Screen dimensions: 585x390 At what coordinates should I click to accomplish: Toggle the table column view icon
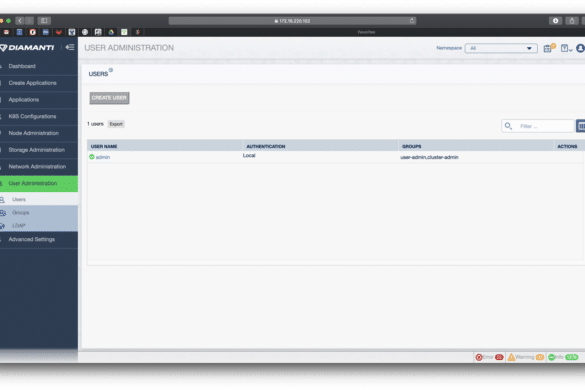581,126
